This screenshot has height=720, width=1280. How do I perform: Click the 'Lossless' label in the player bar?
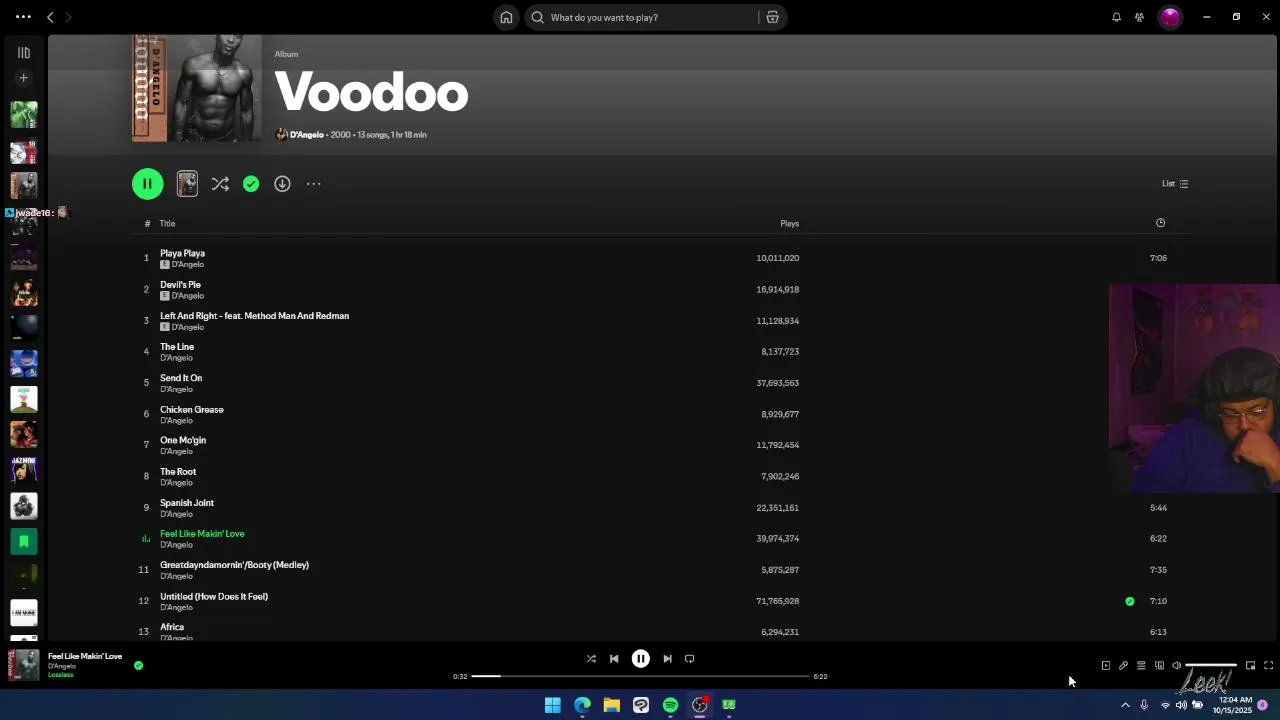61,675
